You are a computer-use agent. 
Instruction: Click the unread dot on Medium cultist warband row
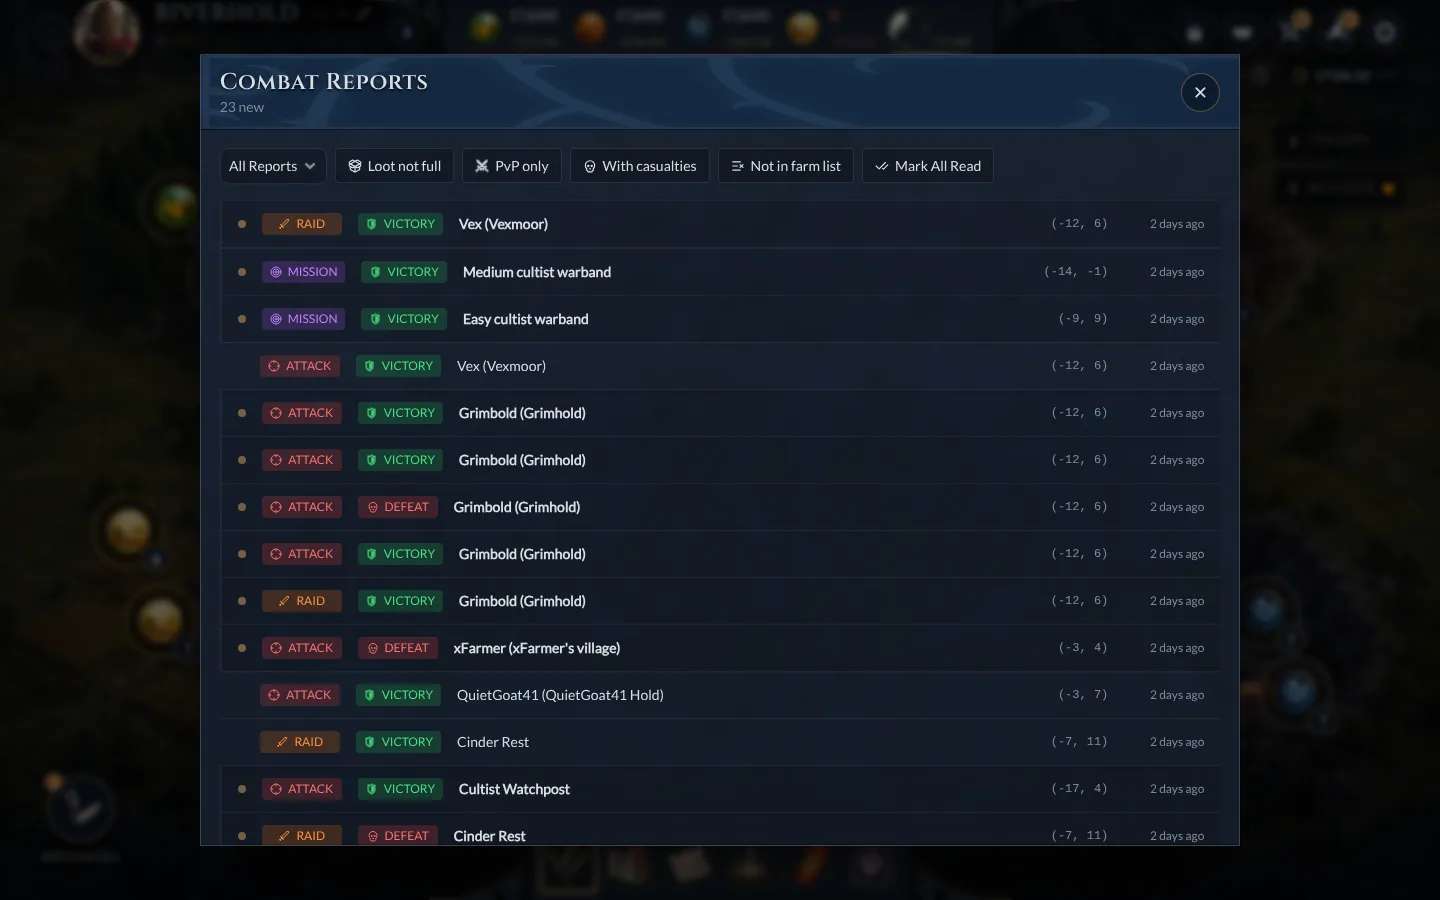(242, 272)
